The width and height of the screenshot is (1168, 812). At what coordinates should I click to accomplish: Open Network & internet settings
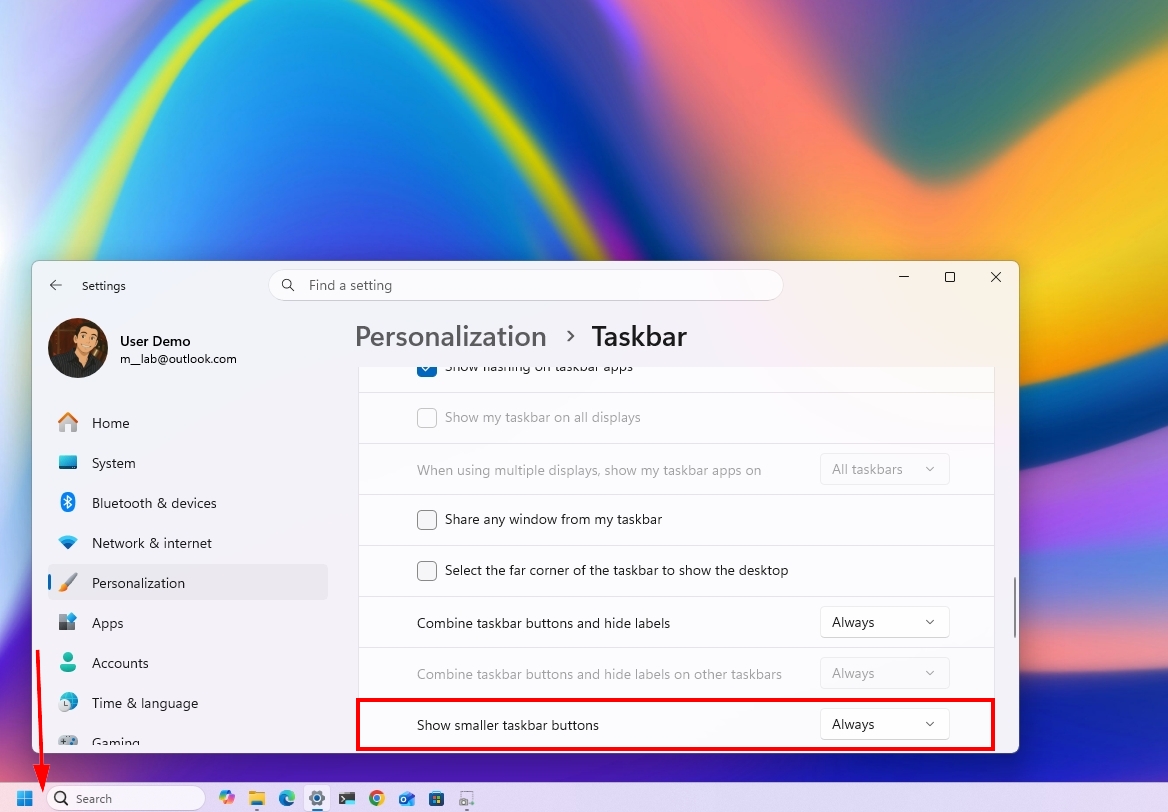click(x=188, y=543)
